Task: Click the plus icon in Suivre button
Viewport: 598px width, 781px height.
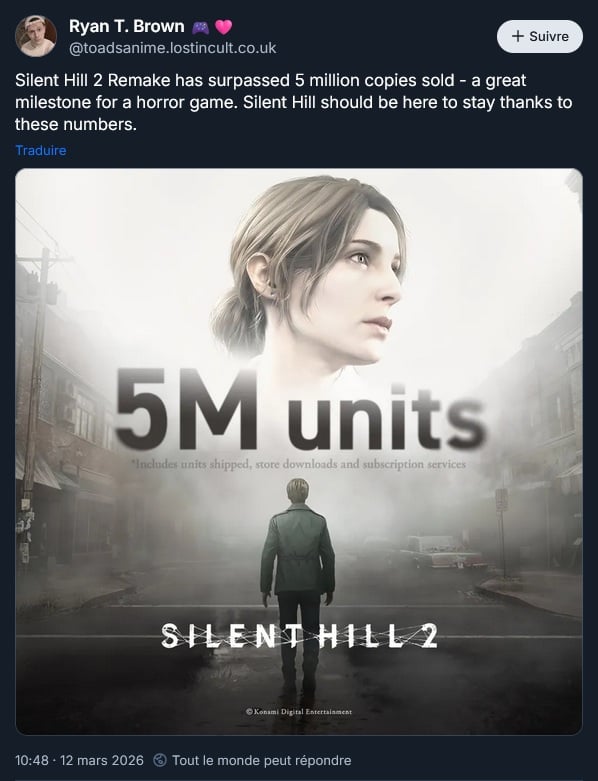Action: (518, 36)
